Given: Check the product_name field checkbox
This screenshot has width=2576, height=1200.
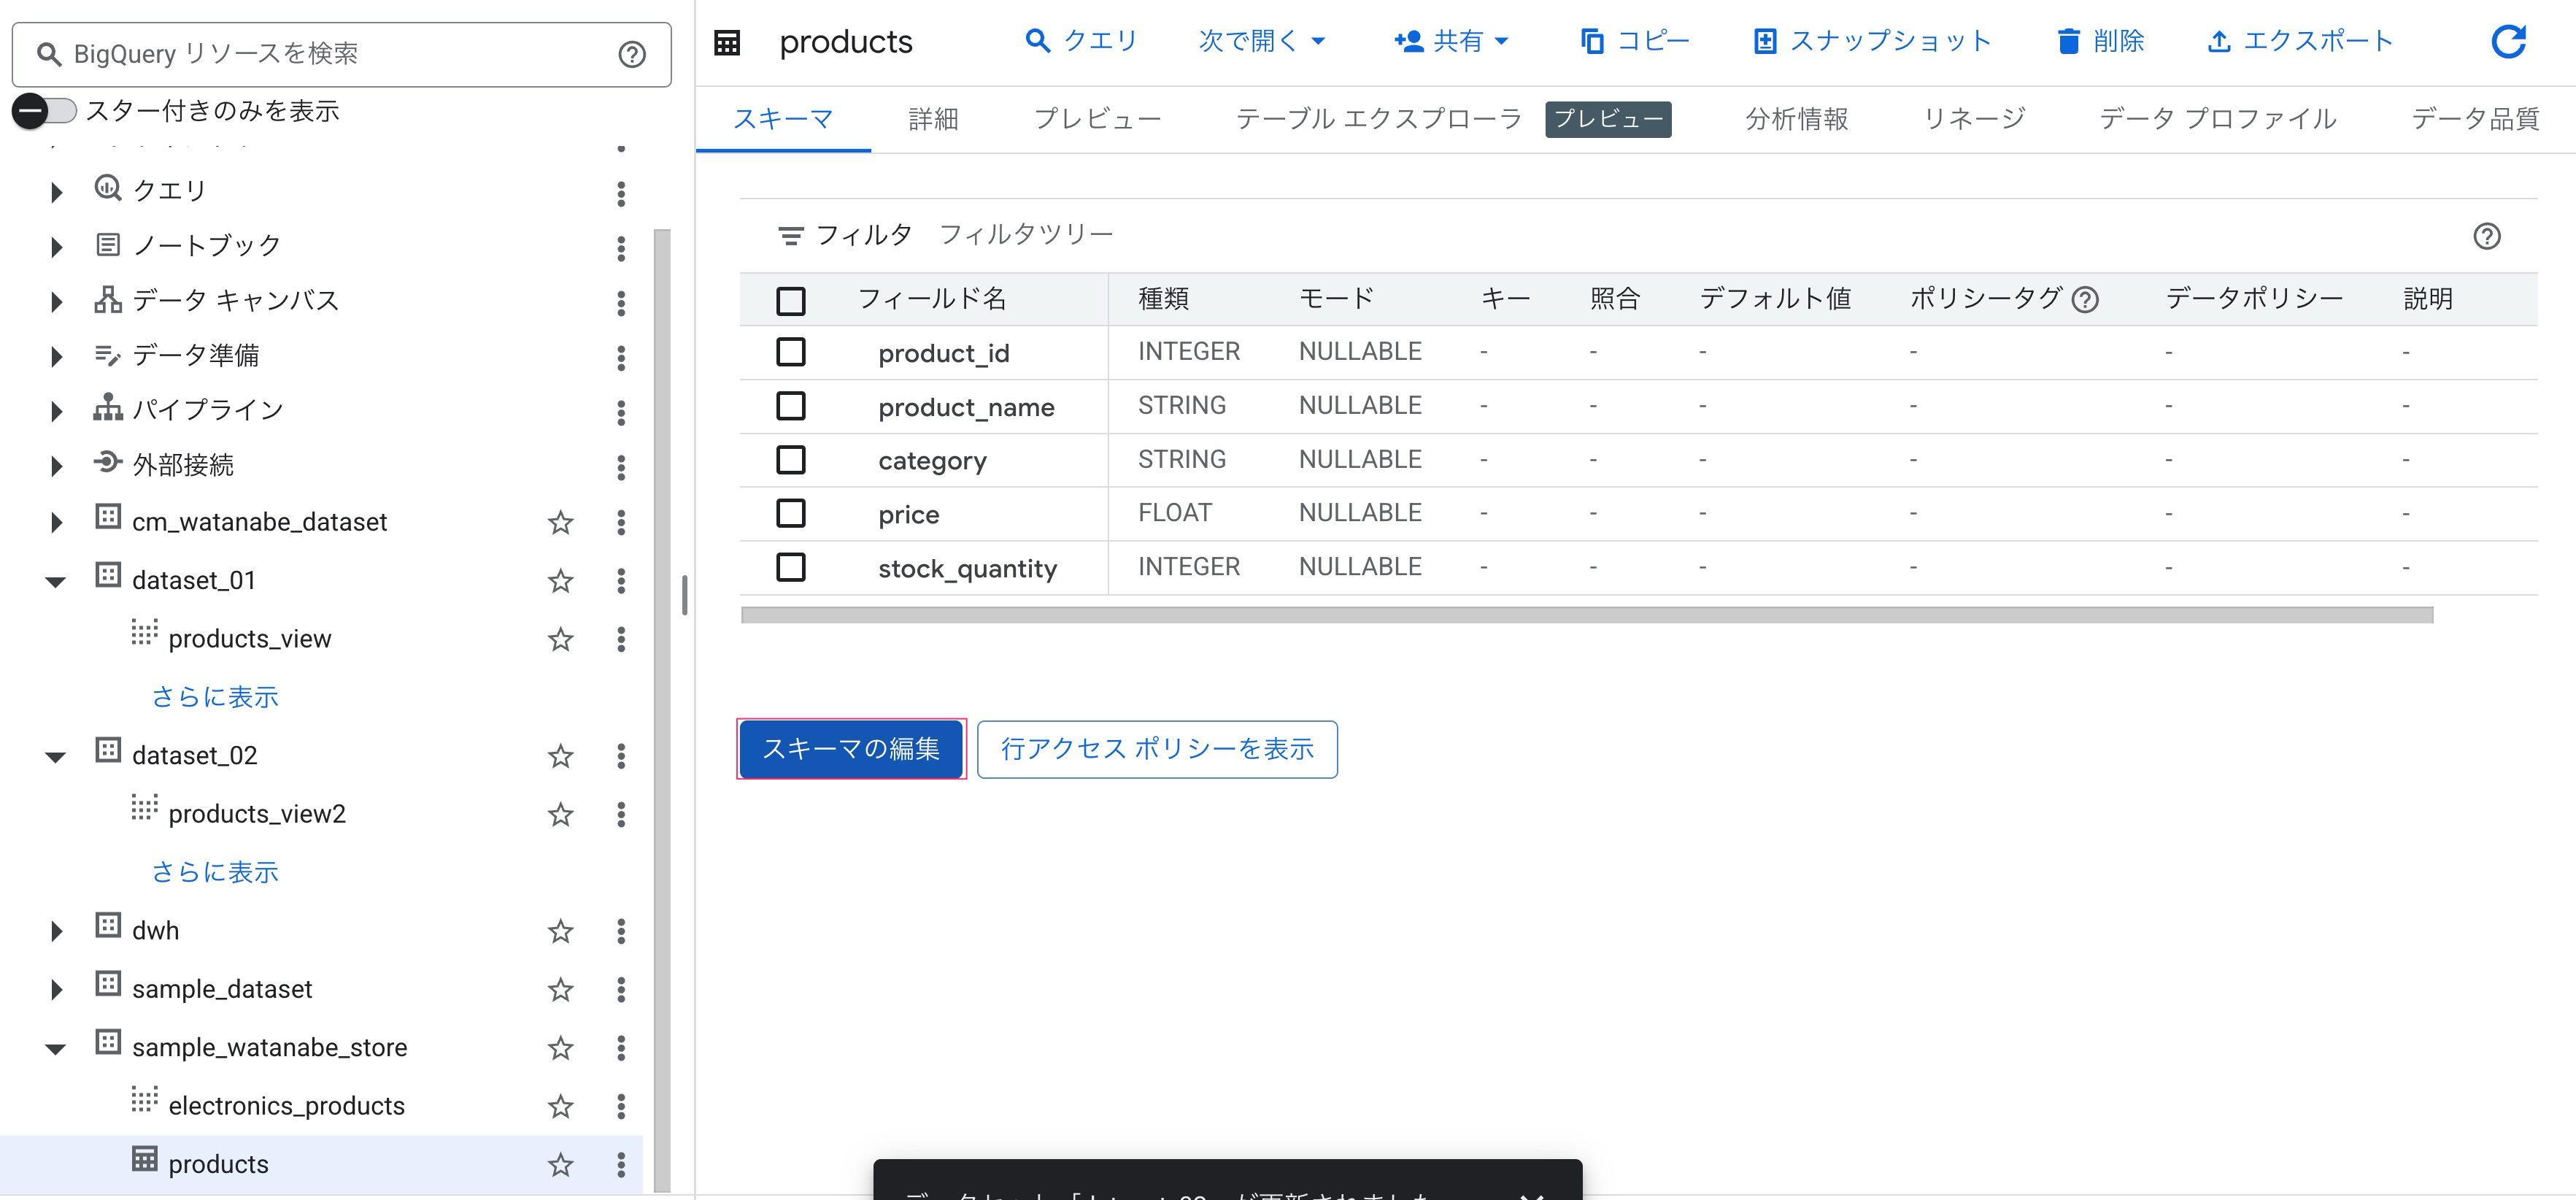Looking at the screenshot, I should tap(790, 406).
